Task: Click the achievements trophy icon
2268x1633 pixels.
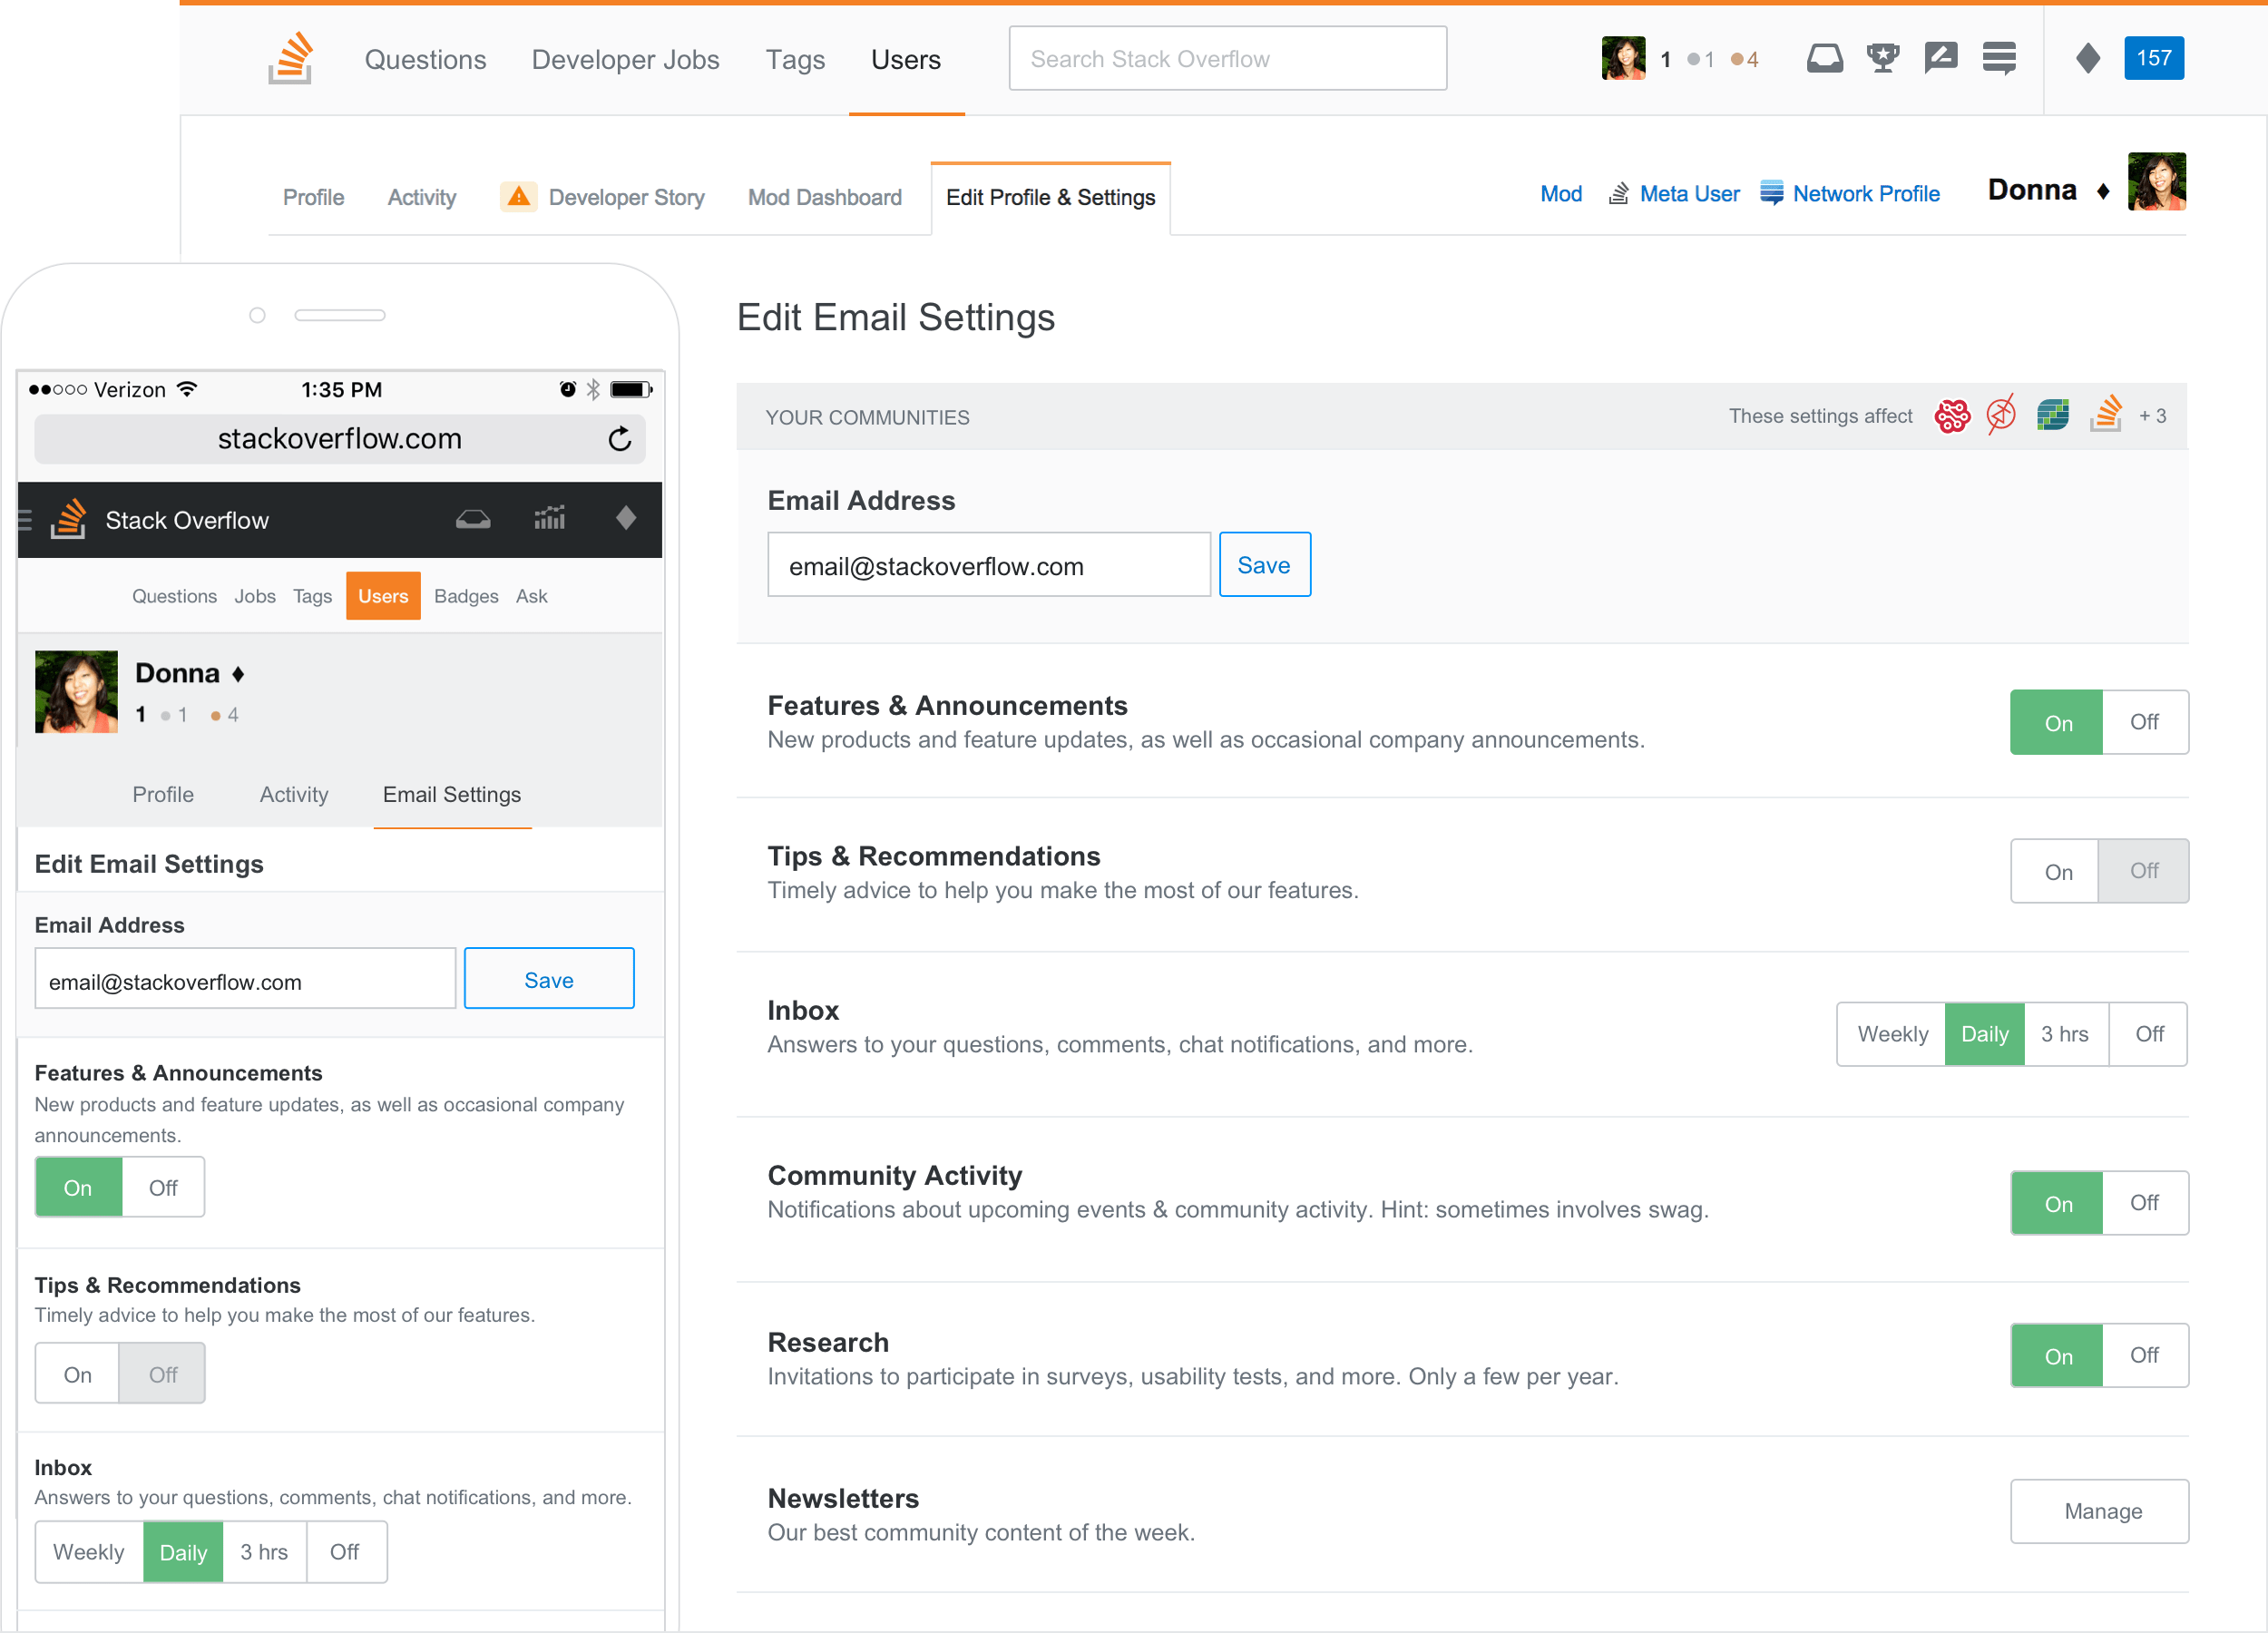Action: click(x=1882, y=58)
